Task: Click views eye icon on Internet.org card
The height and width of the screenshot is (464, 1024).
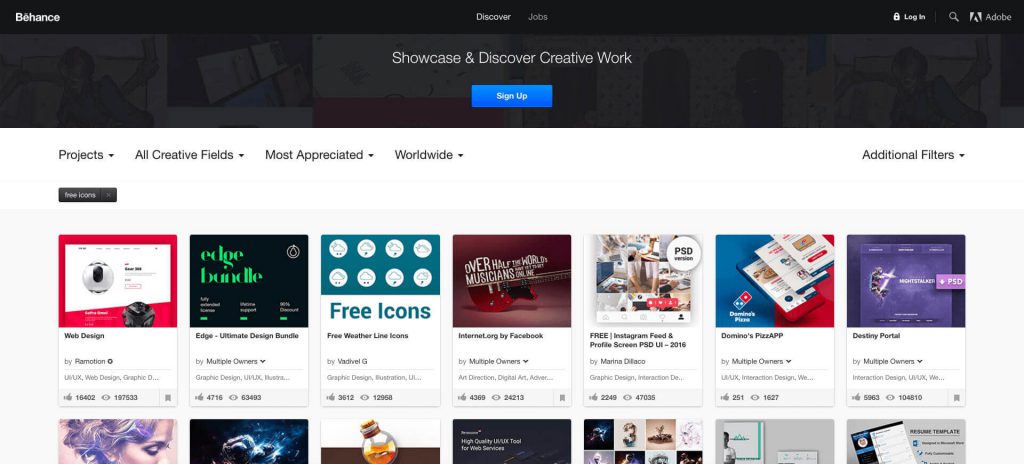Action: pyautogui.click(x=496, y=397)
